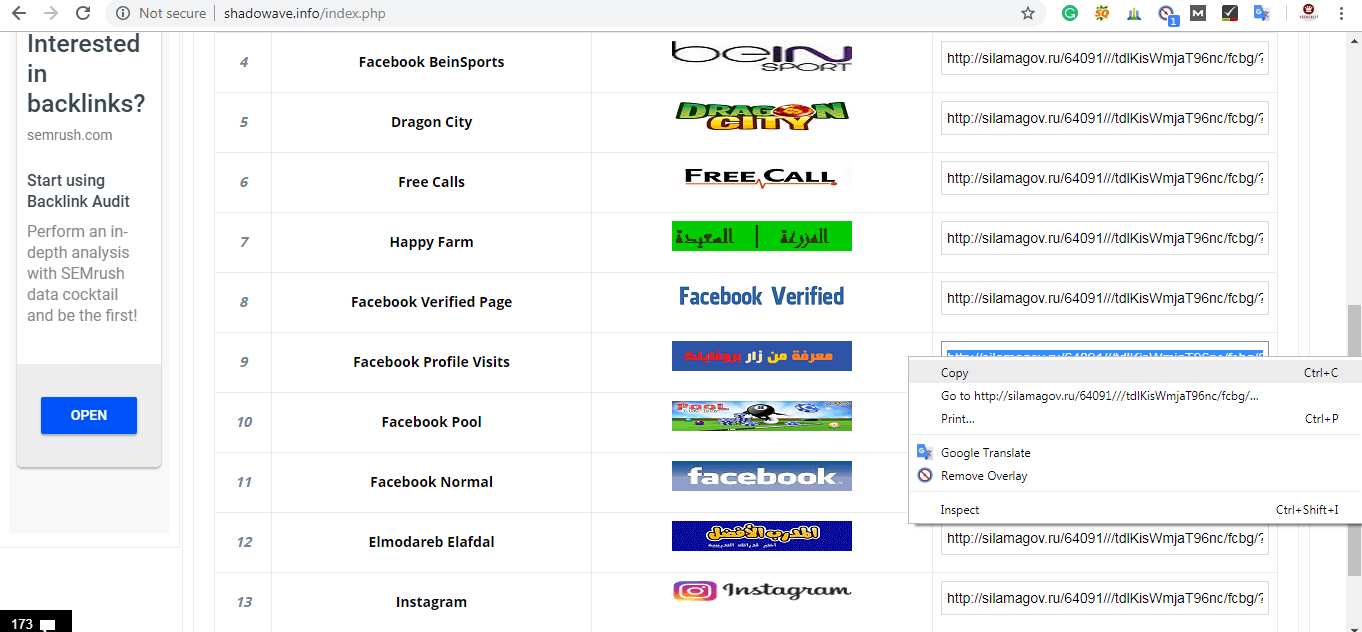Click the browser forward arrow
1362x632 pixels.
click(51, 13)
